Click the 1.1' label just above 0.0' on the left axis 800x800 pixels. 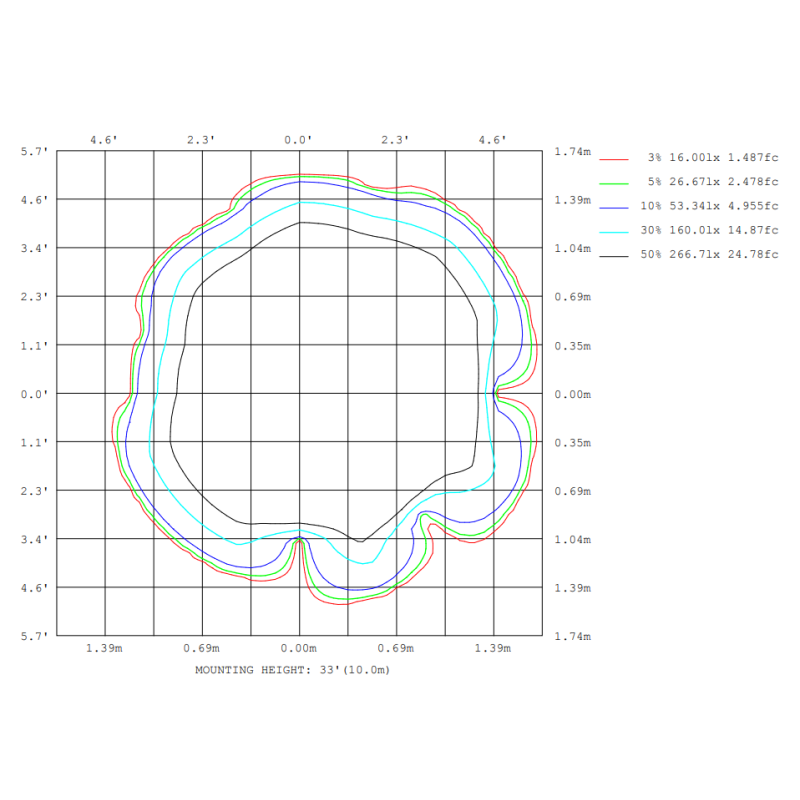coord(34,345)
